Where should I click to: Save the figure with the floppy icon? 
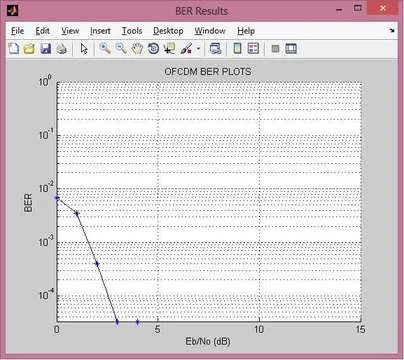[46, 49]
